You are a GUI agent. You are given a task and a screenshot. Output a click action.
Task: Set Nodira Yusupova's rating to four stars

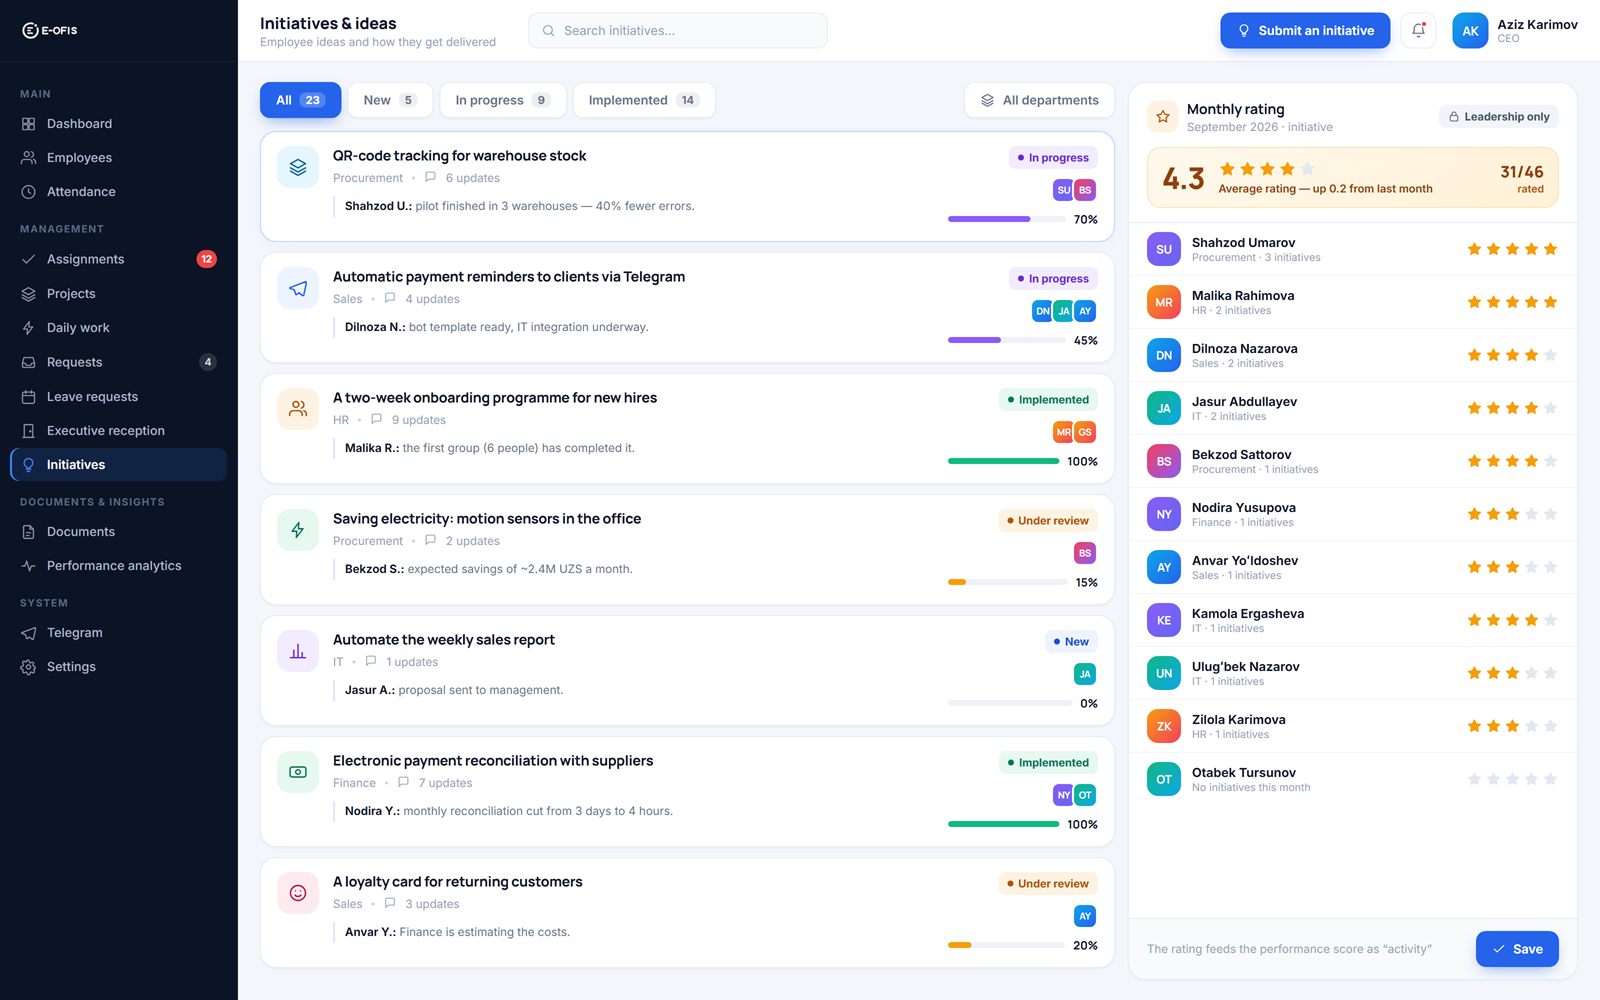[x=1531, y=514]
